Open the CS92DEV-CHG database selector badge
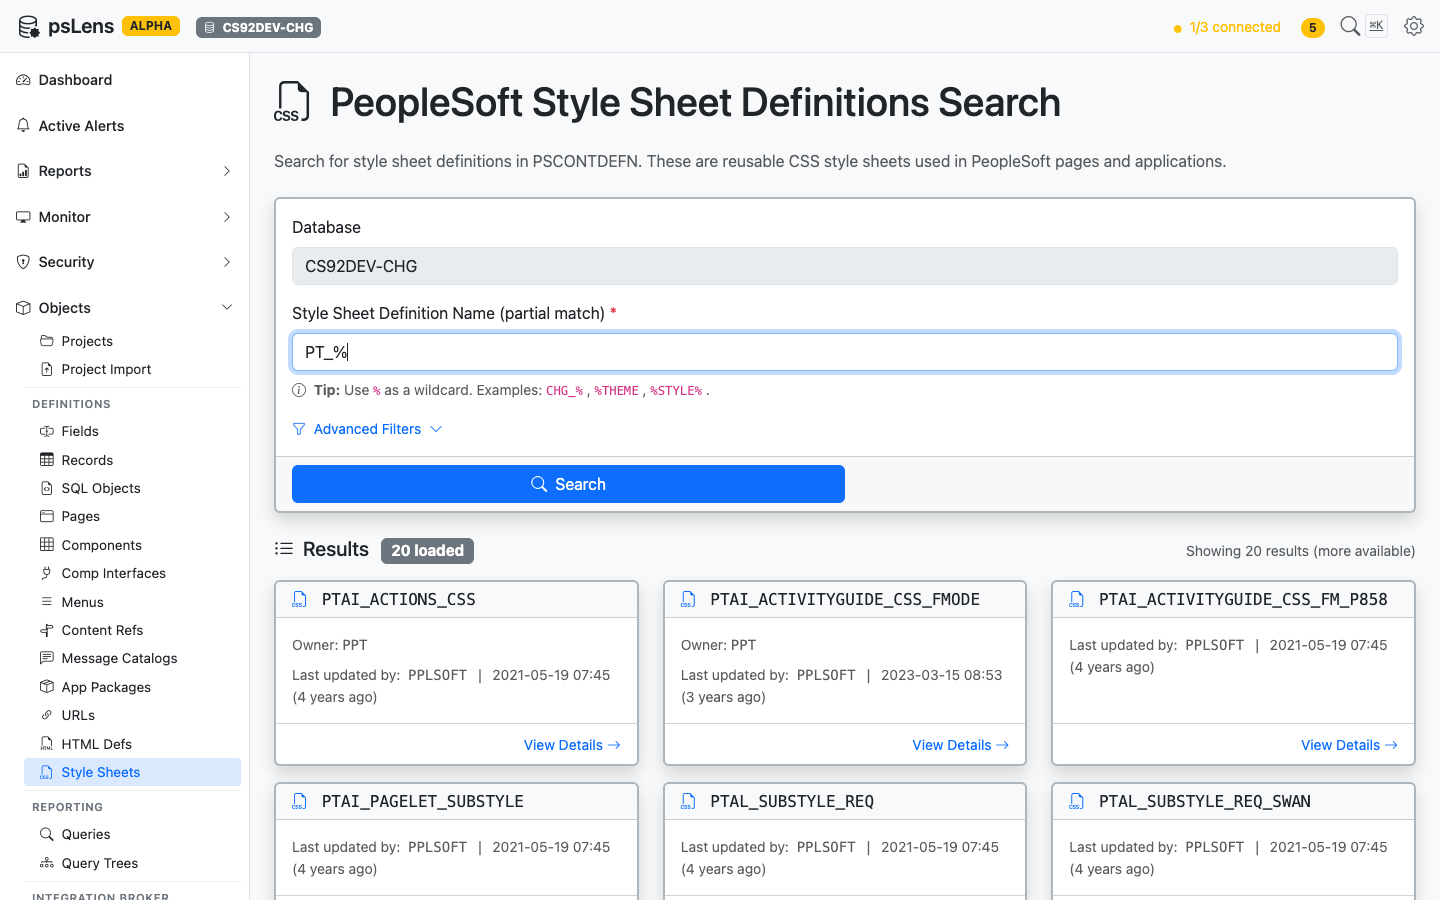 coord(258,27)
